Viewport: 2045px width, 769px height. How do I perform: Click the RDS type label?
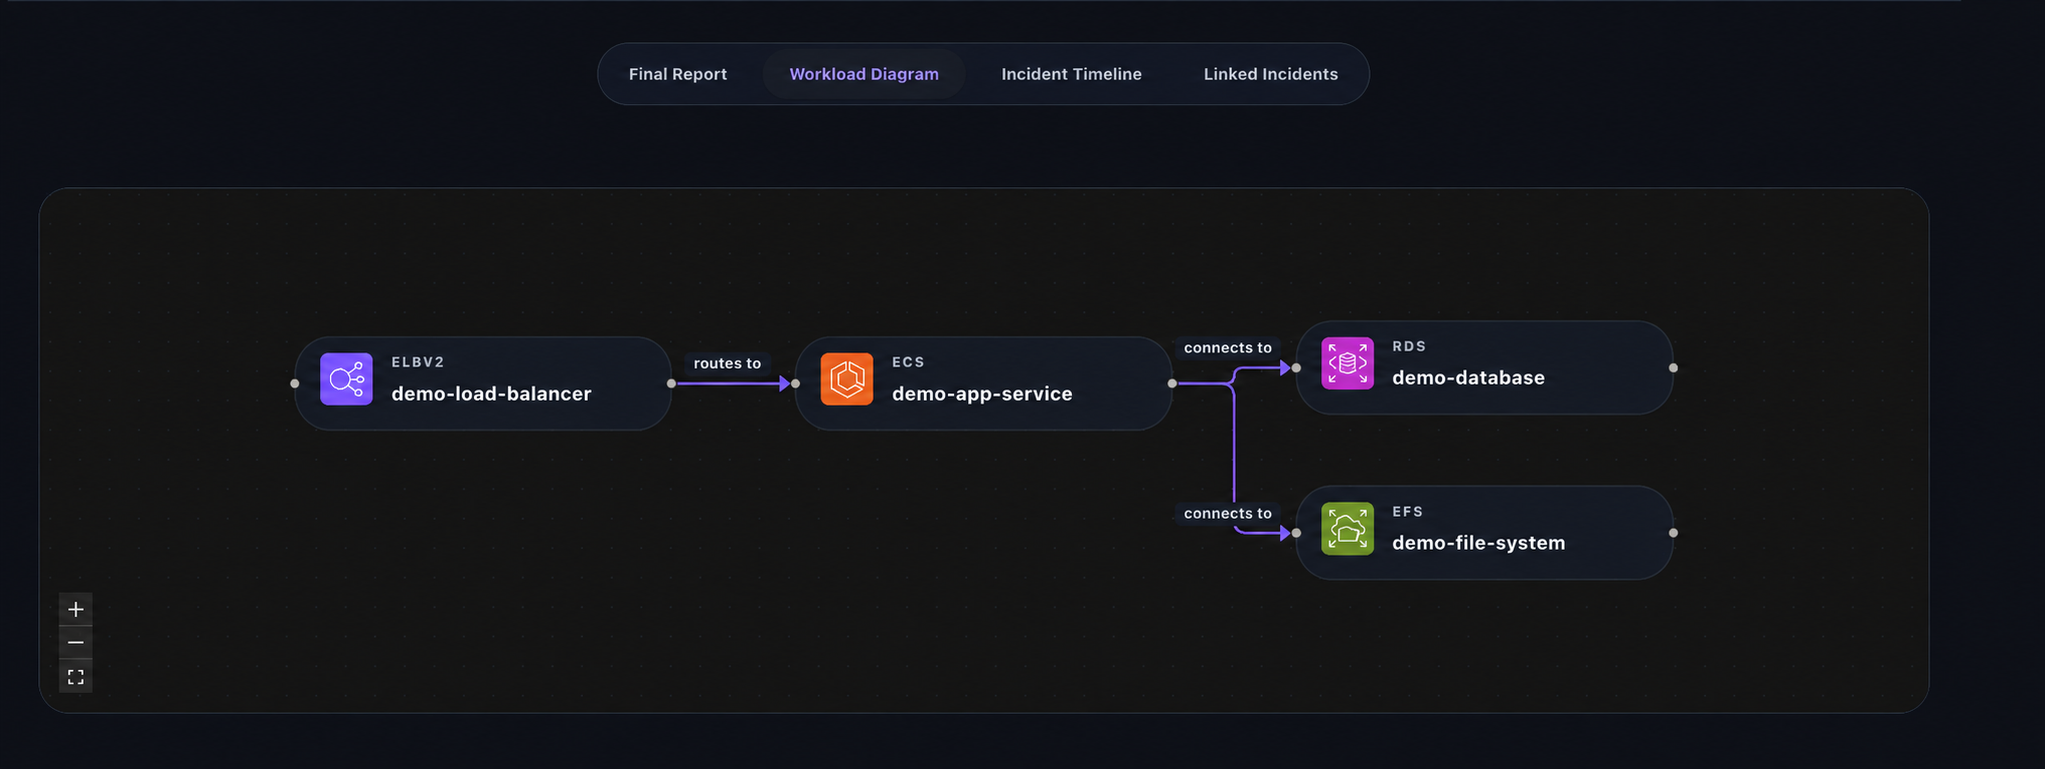1409,346
